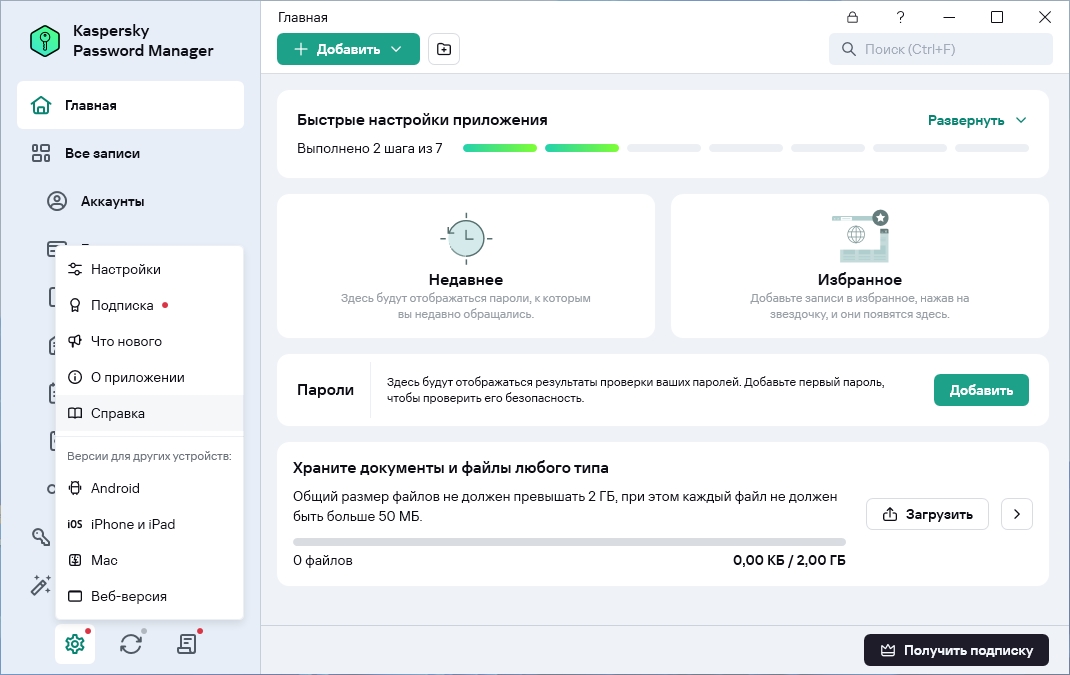
Task: Click the 0 файлов label
Action: tap(323, 560)
